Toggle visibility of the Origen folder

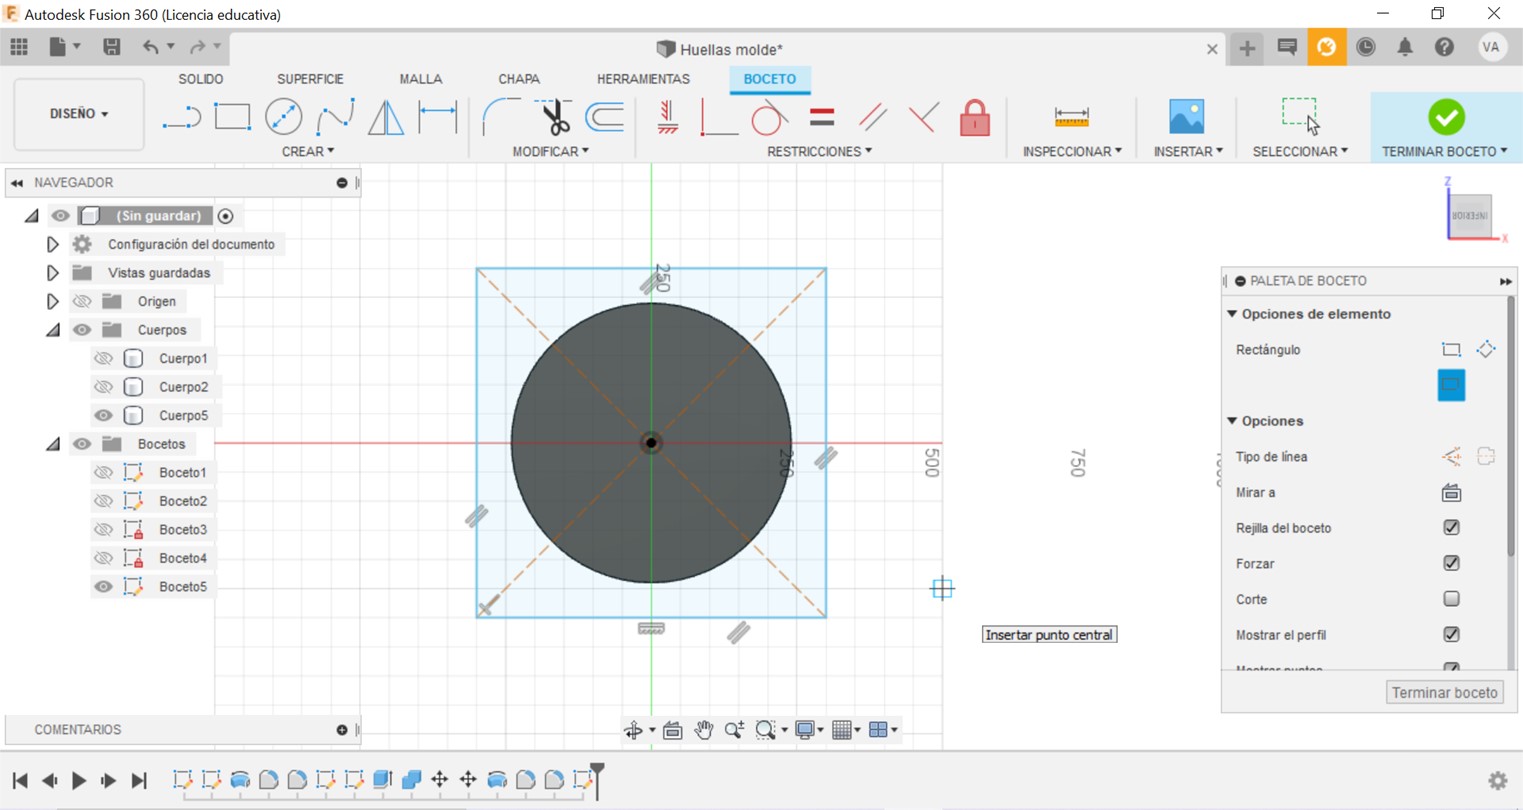[82, 301]
